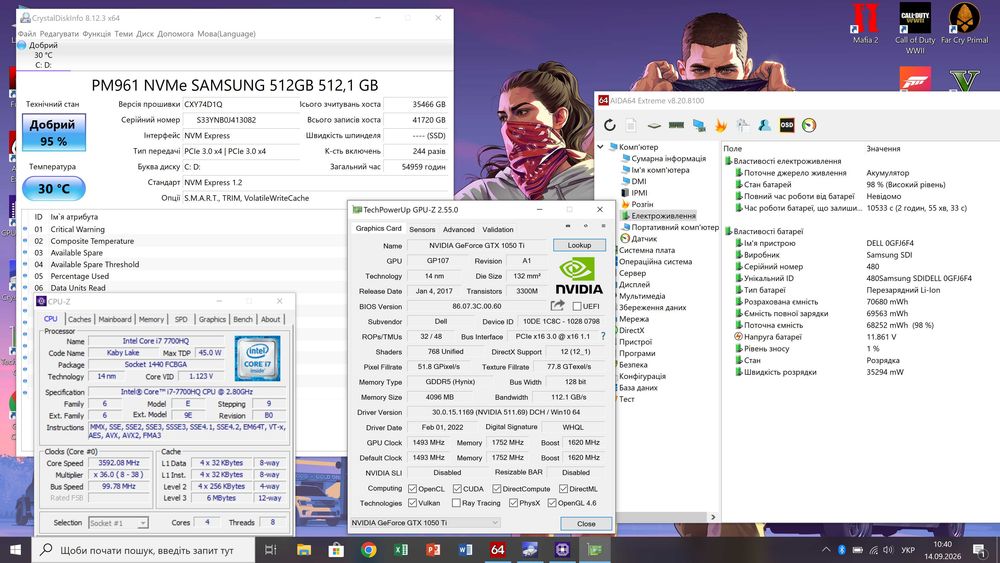Click the Добрий 95 % health status button
This screenshot has height=563, width=1000.
[54, 133]
